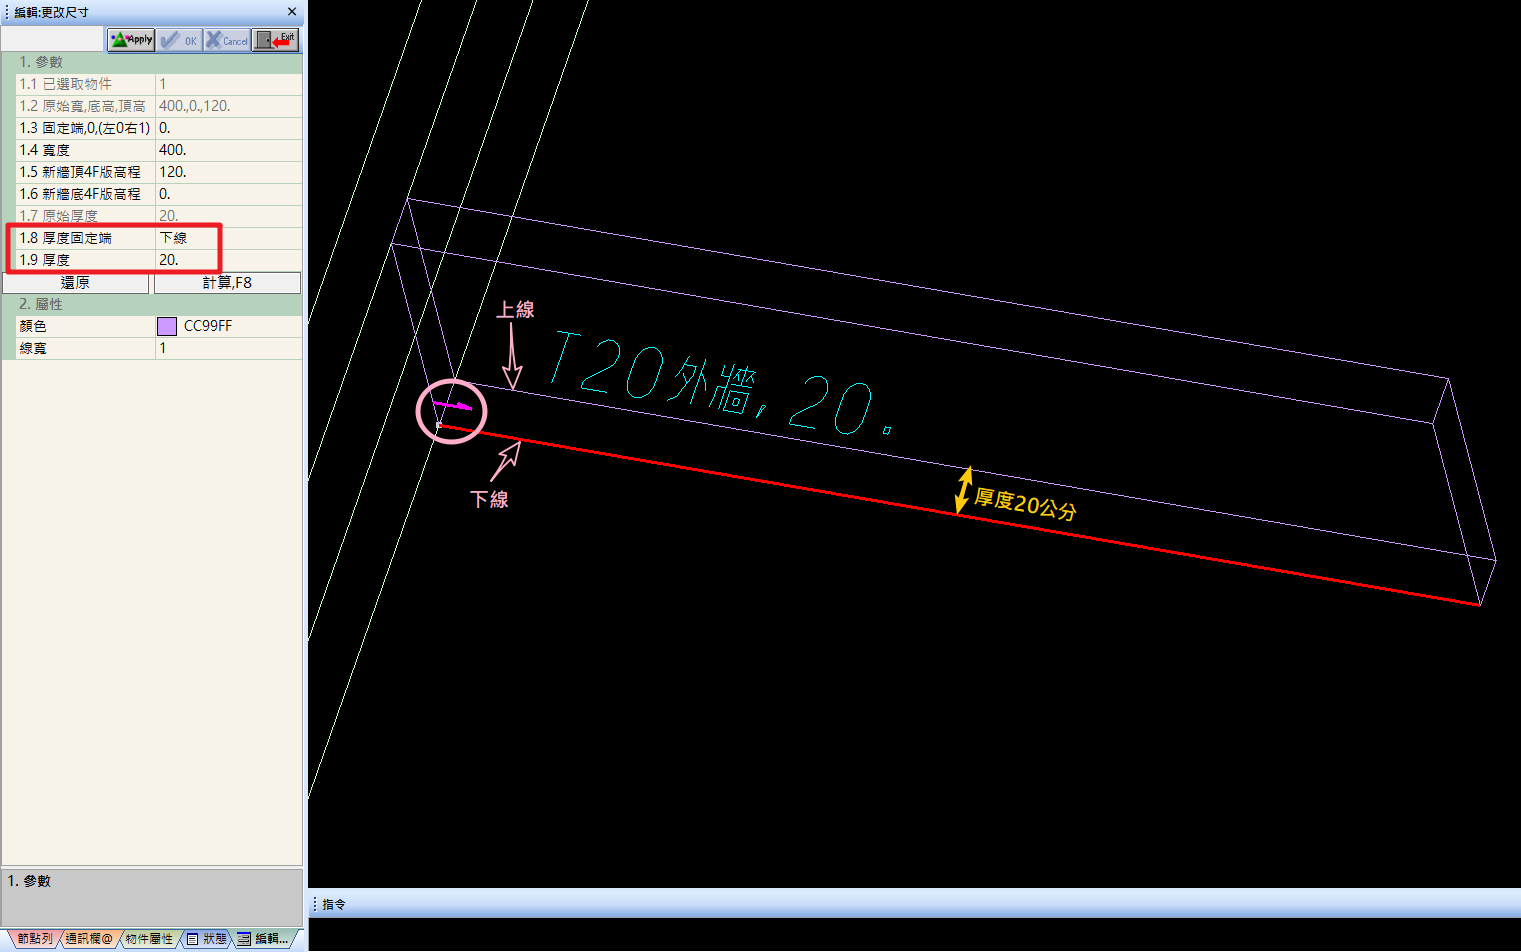Click the 指令 command bar
Viewport: 1521px width, 952px height.
915,904
